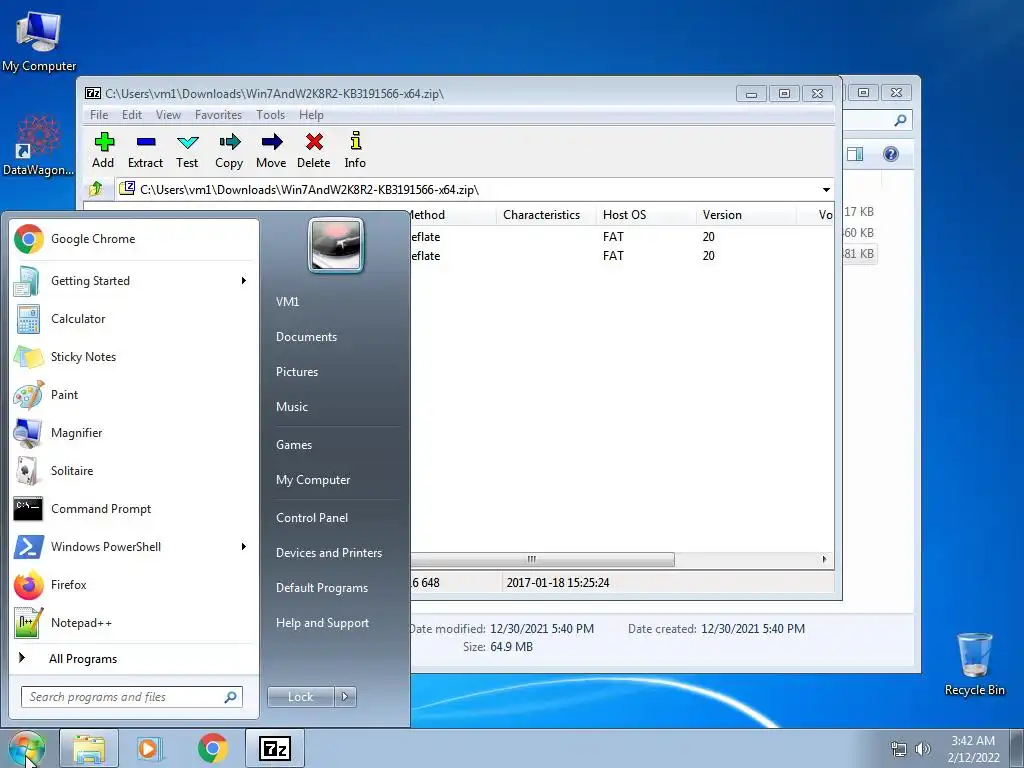Open the Tools menu in 7-Zip

tap(270, 115)
